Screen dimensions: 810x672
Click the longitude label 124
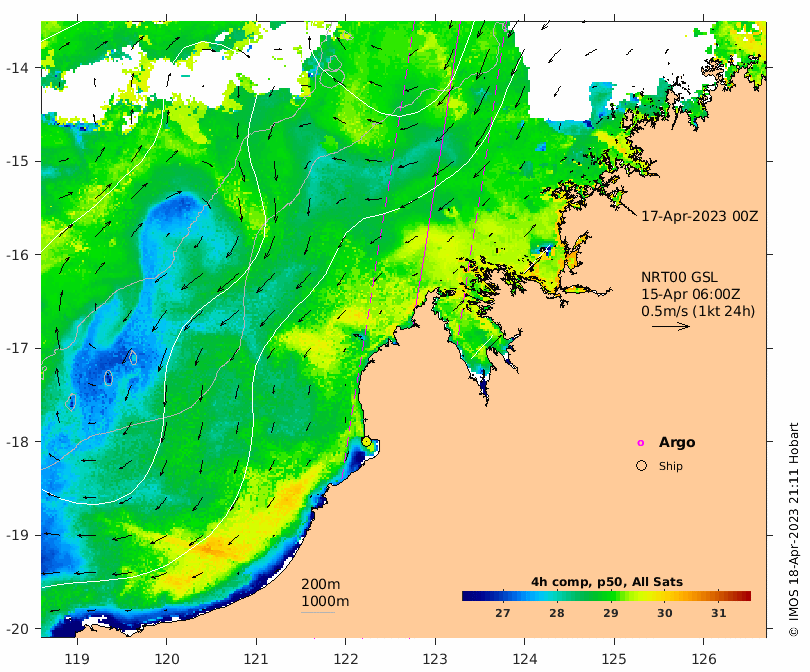[x=525, y=659]
